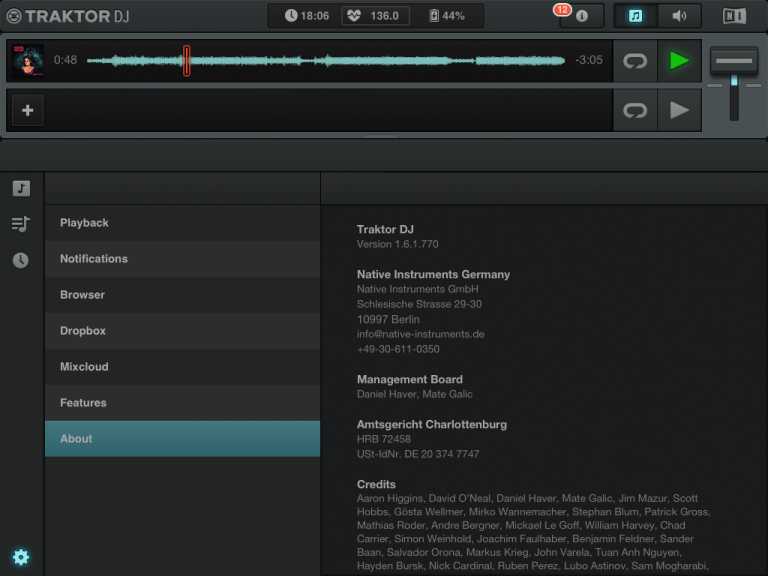Toggle the speaker volume button

click(x=679, y=16)
